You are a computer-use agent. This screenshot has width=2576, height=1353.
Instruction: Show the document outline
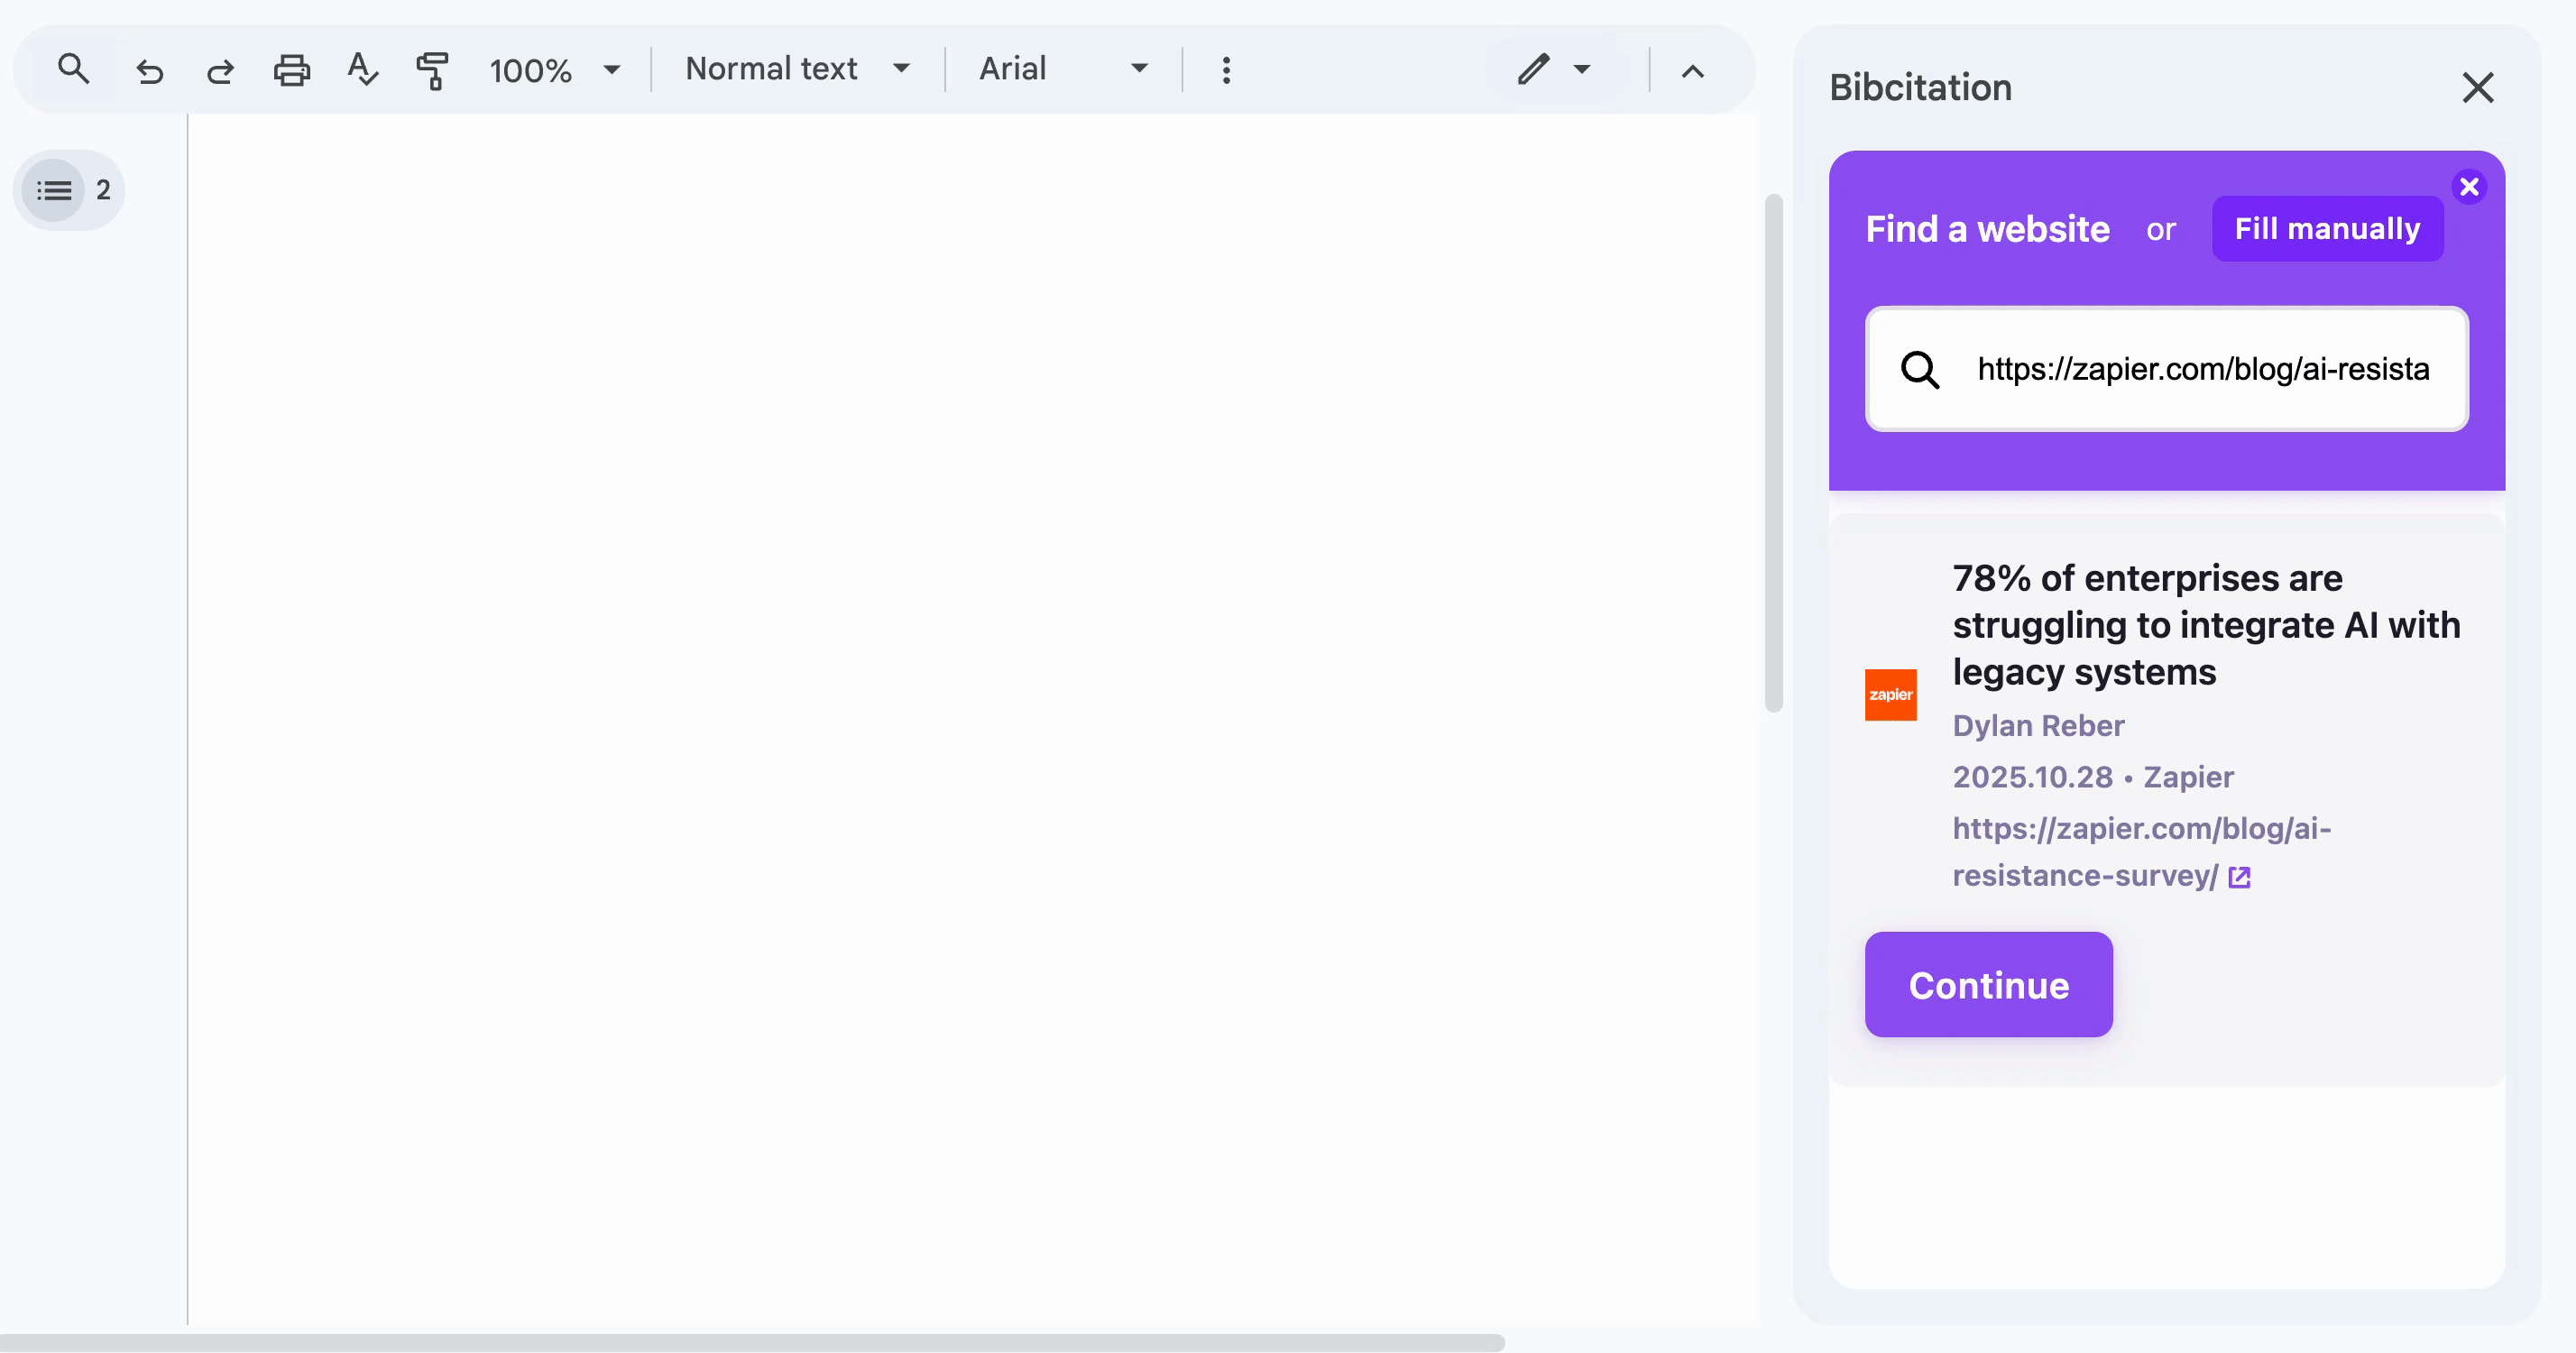(54, 190)
